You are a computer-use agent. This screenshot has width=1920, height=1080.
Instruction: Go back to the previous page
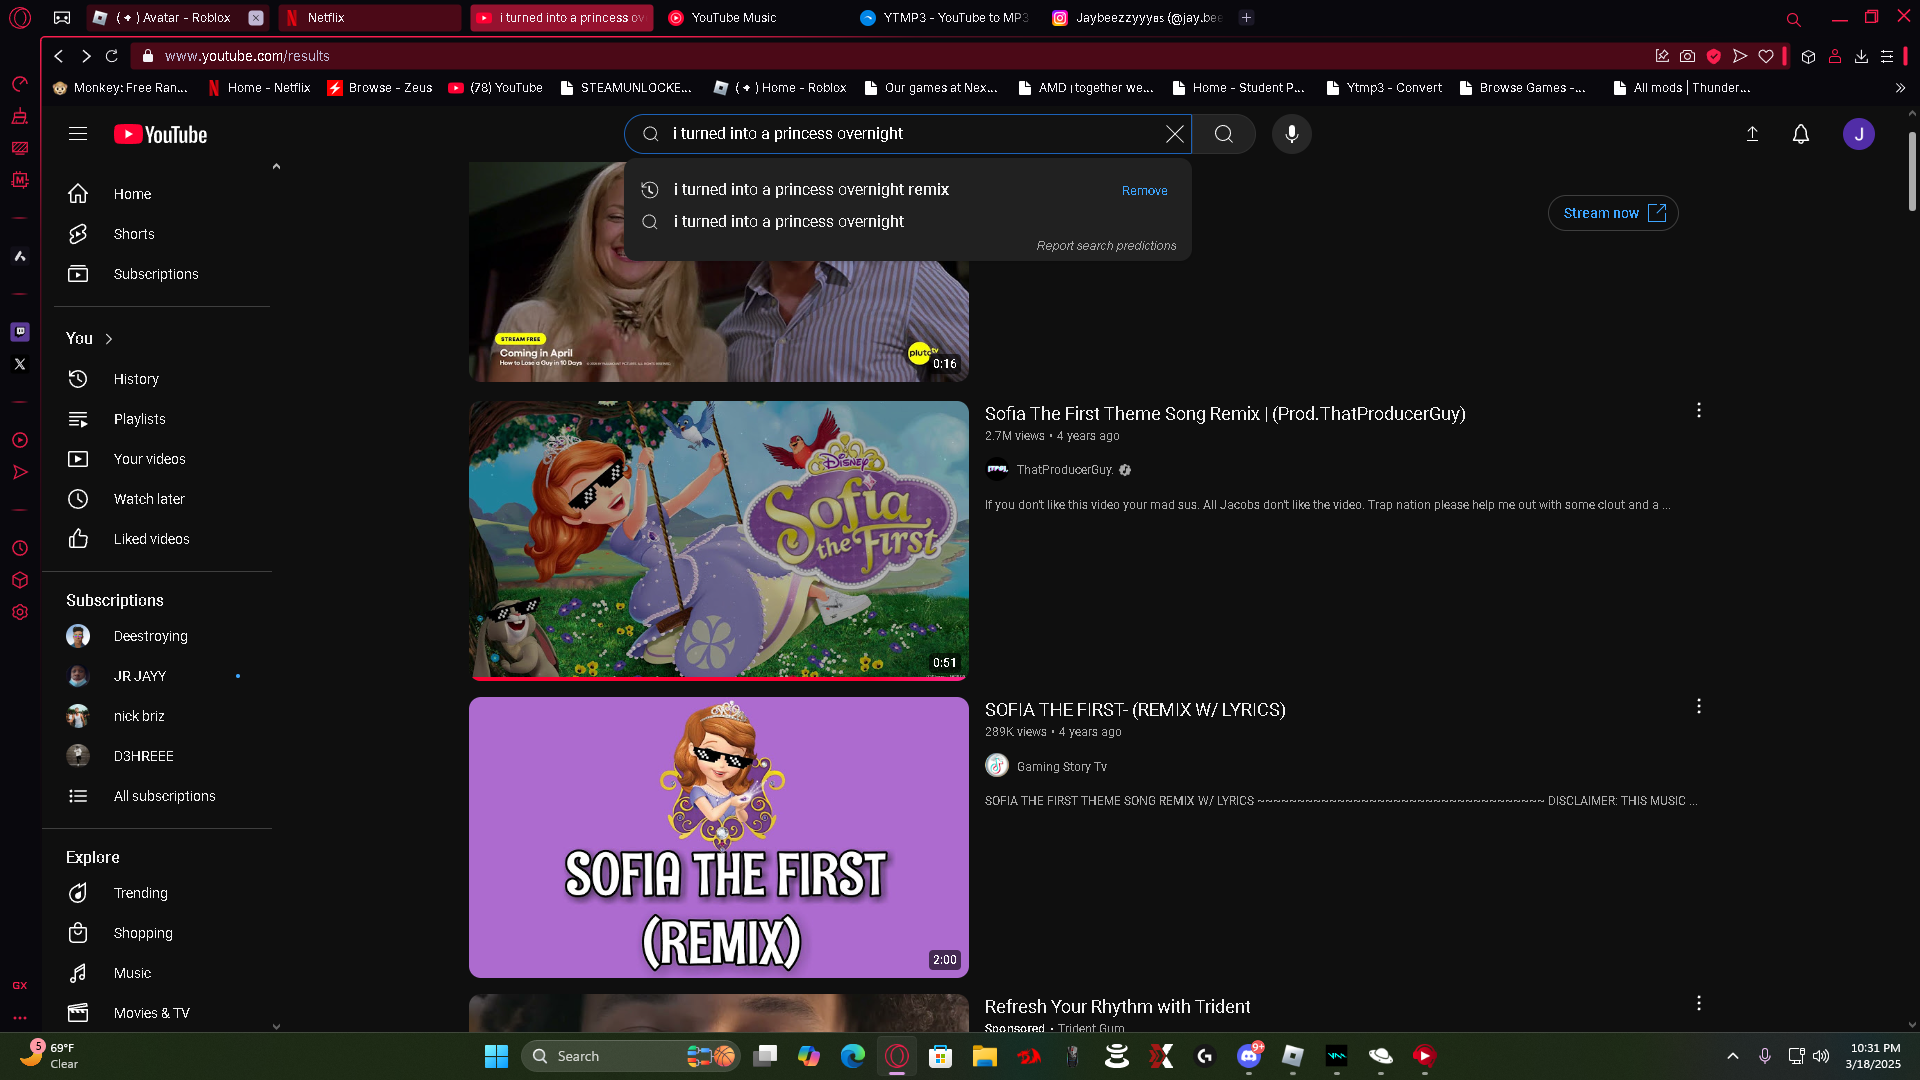(x=59, y=56)
